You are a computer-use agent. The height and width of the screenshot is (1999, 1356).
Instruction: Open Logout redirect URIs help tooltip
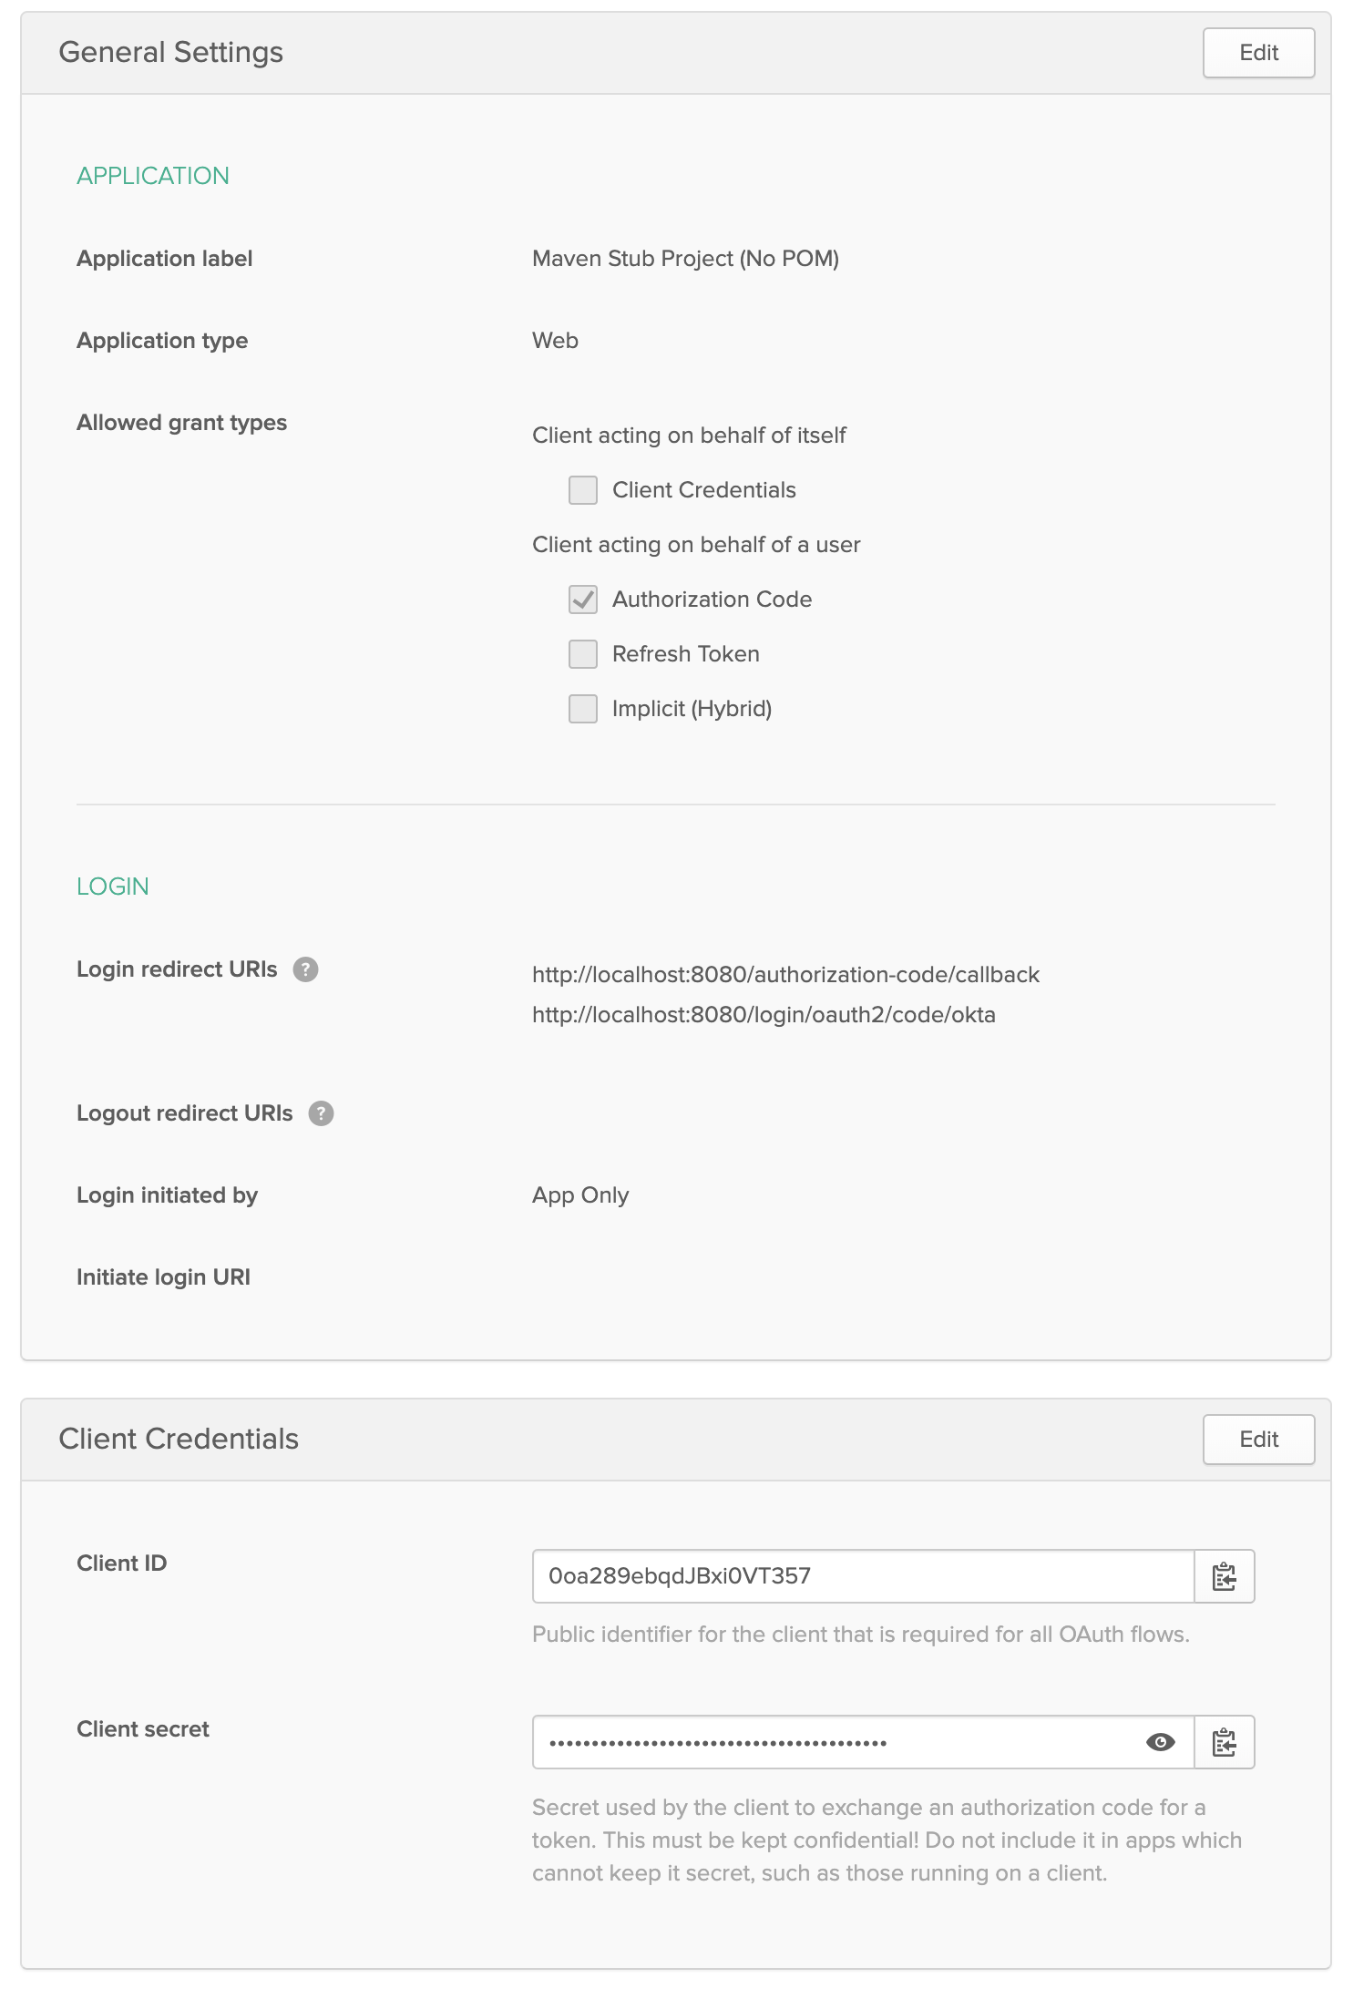[x=321, y=1113]
